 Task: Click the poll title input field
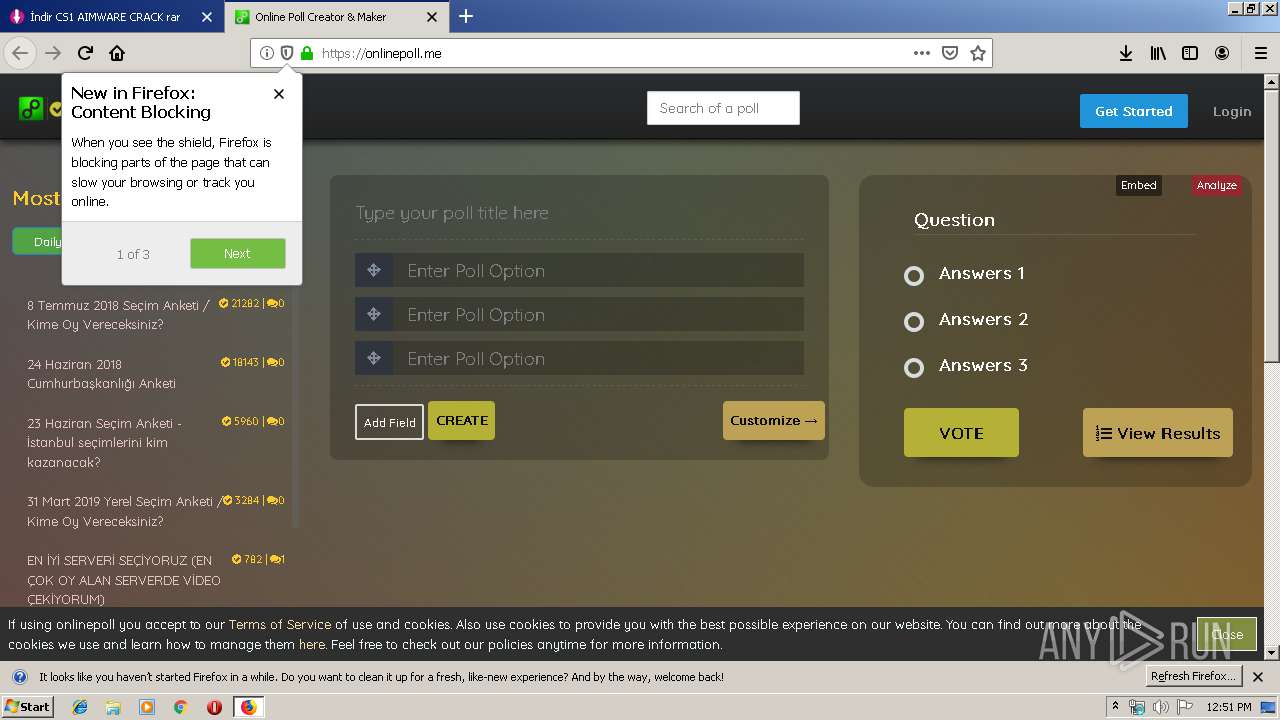[579, 213]
